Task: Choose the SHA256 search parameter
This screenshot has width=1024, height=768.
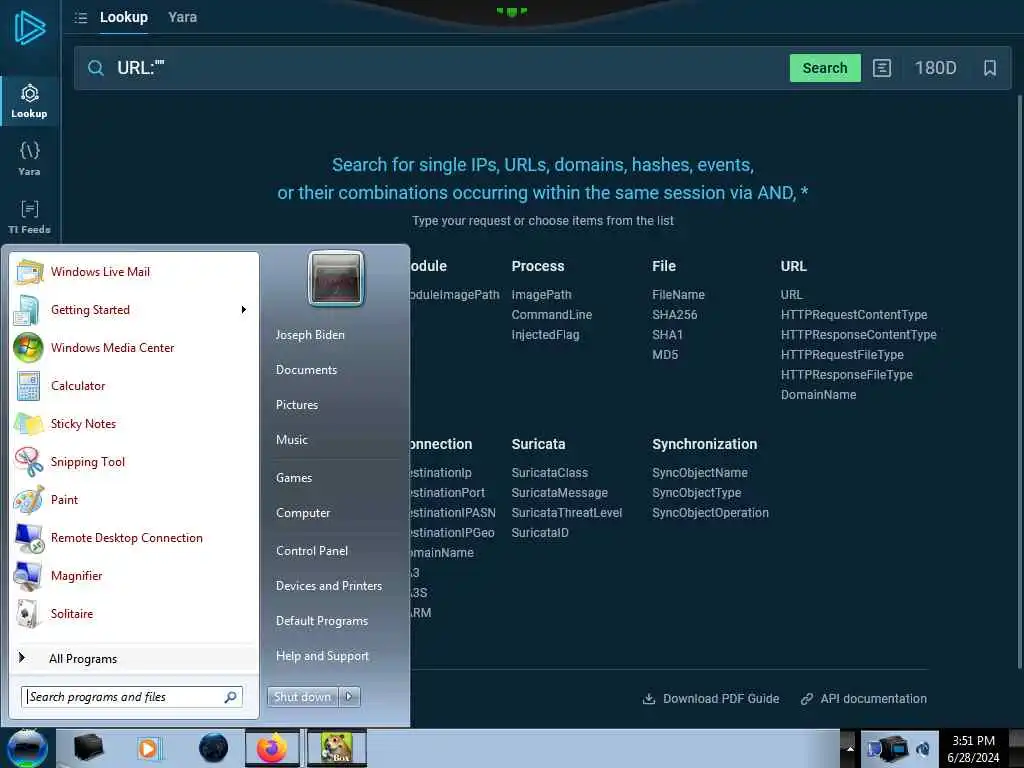Action: click(675, 315)
